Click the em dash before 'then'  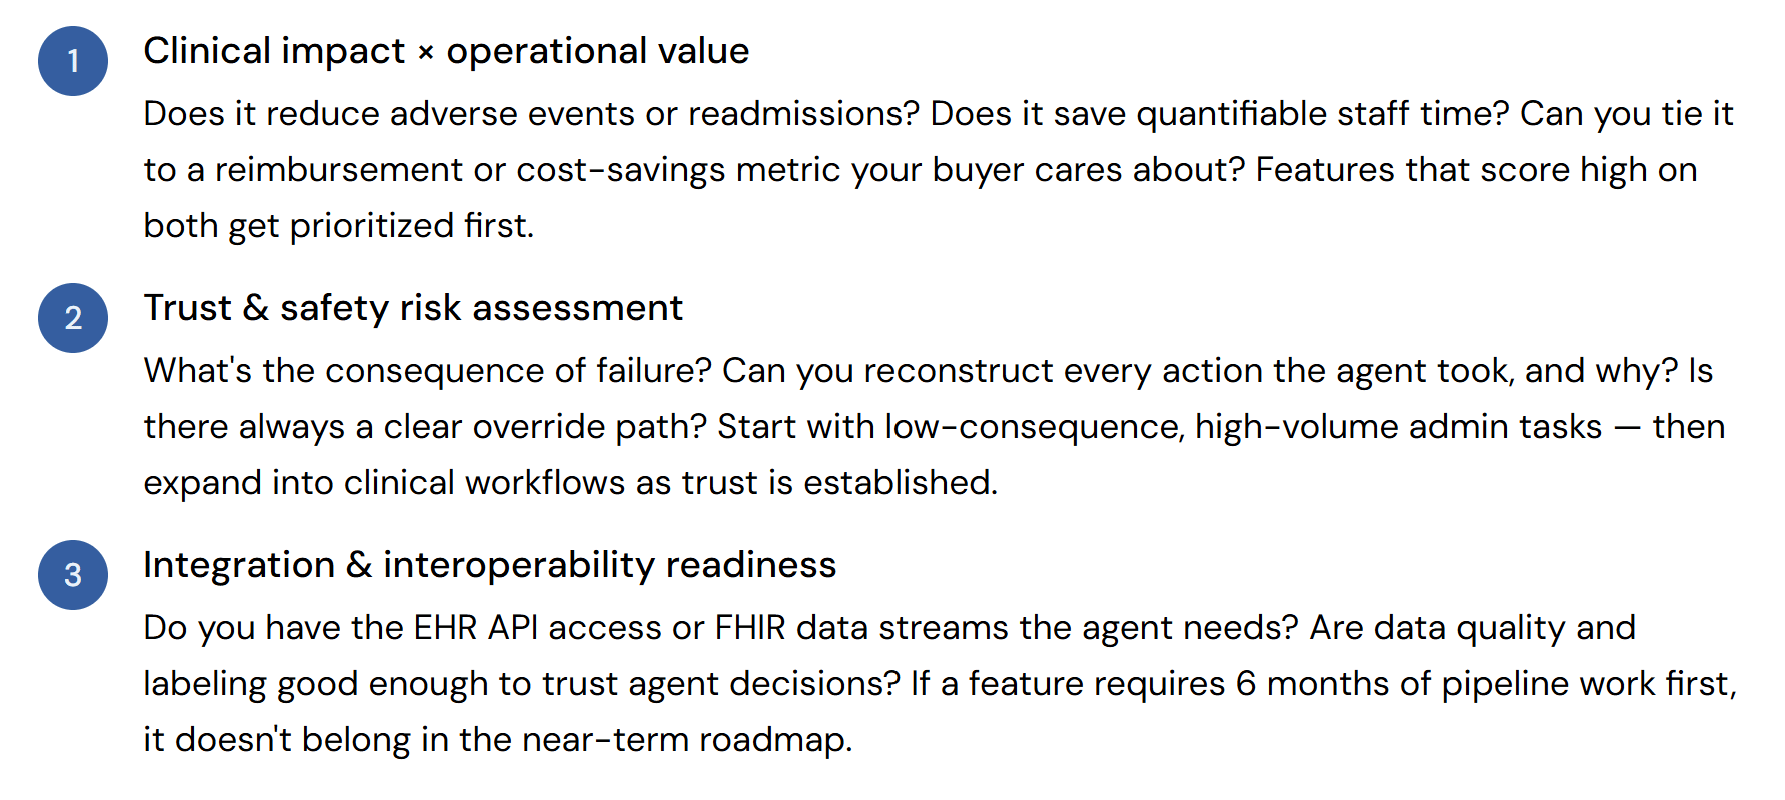pyautogui.click(x=1628, y=428)
